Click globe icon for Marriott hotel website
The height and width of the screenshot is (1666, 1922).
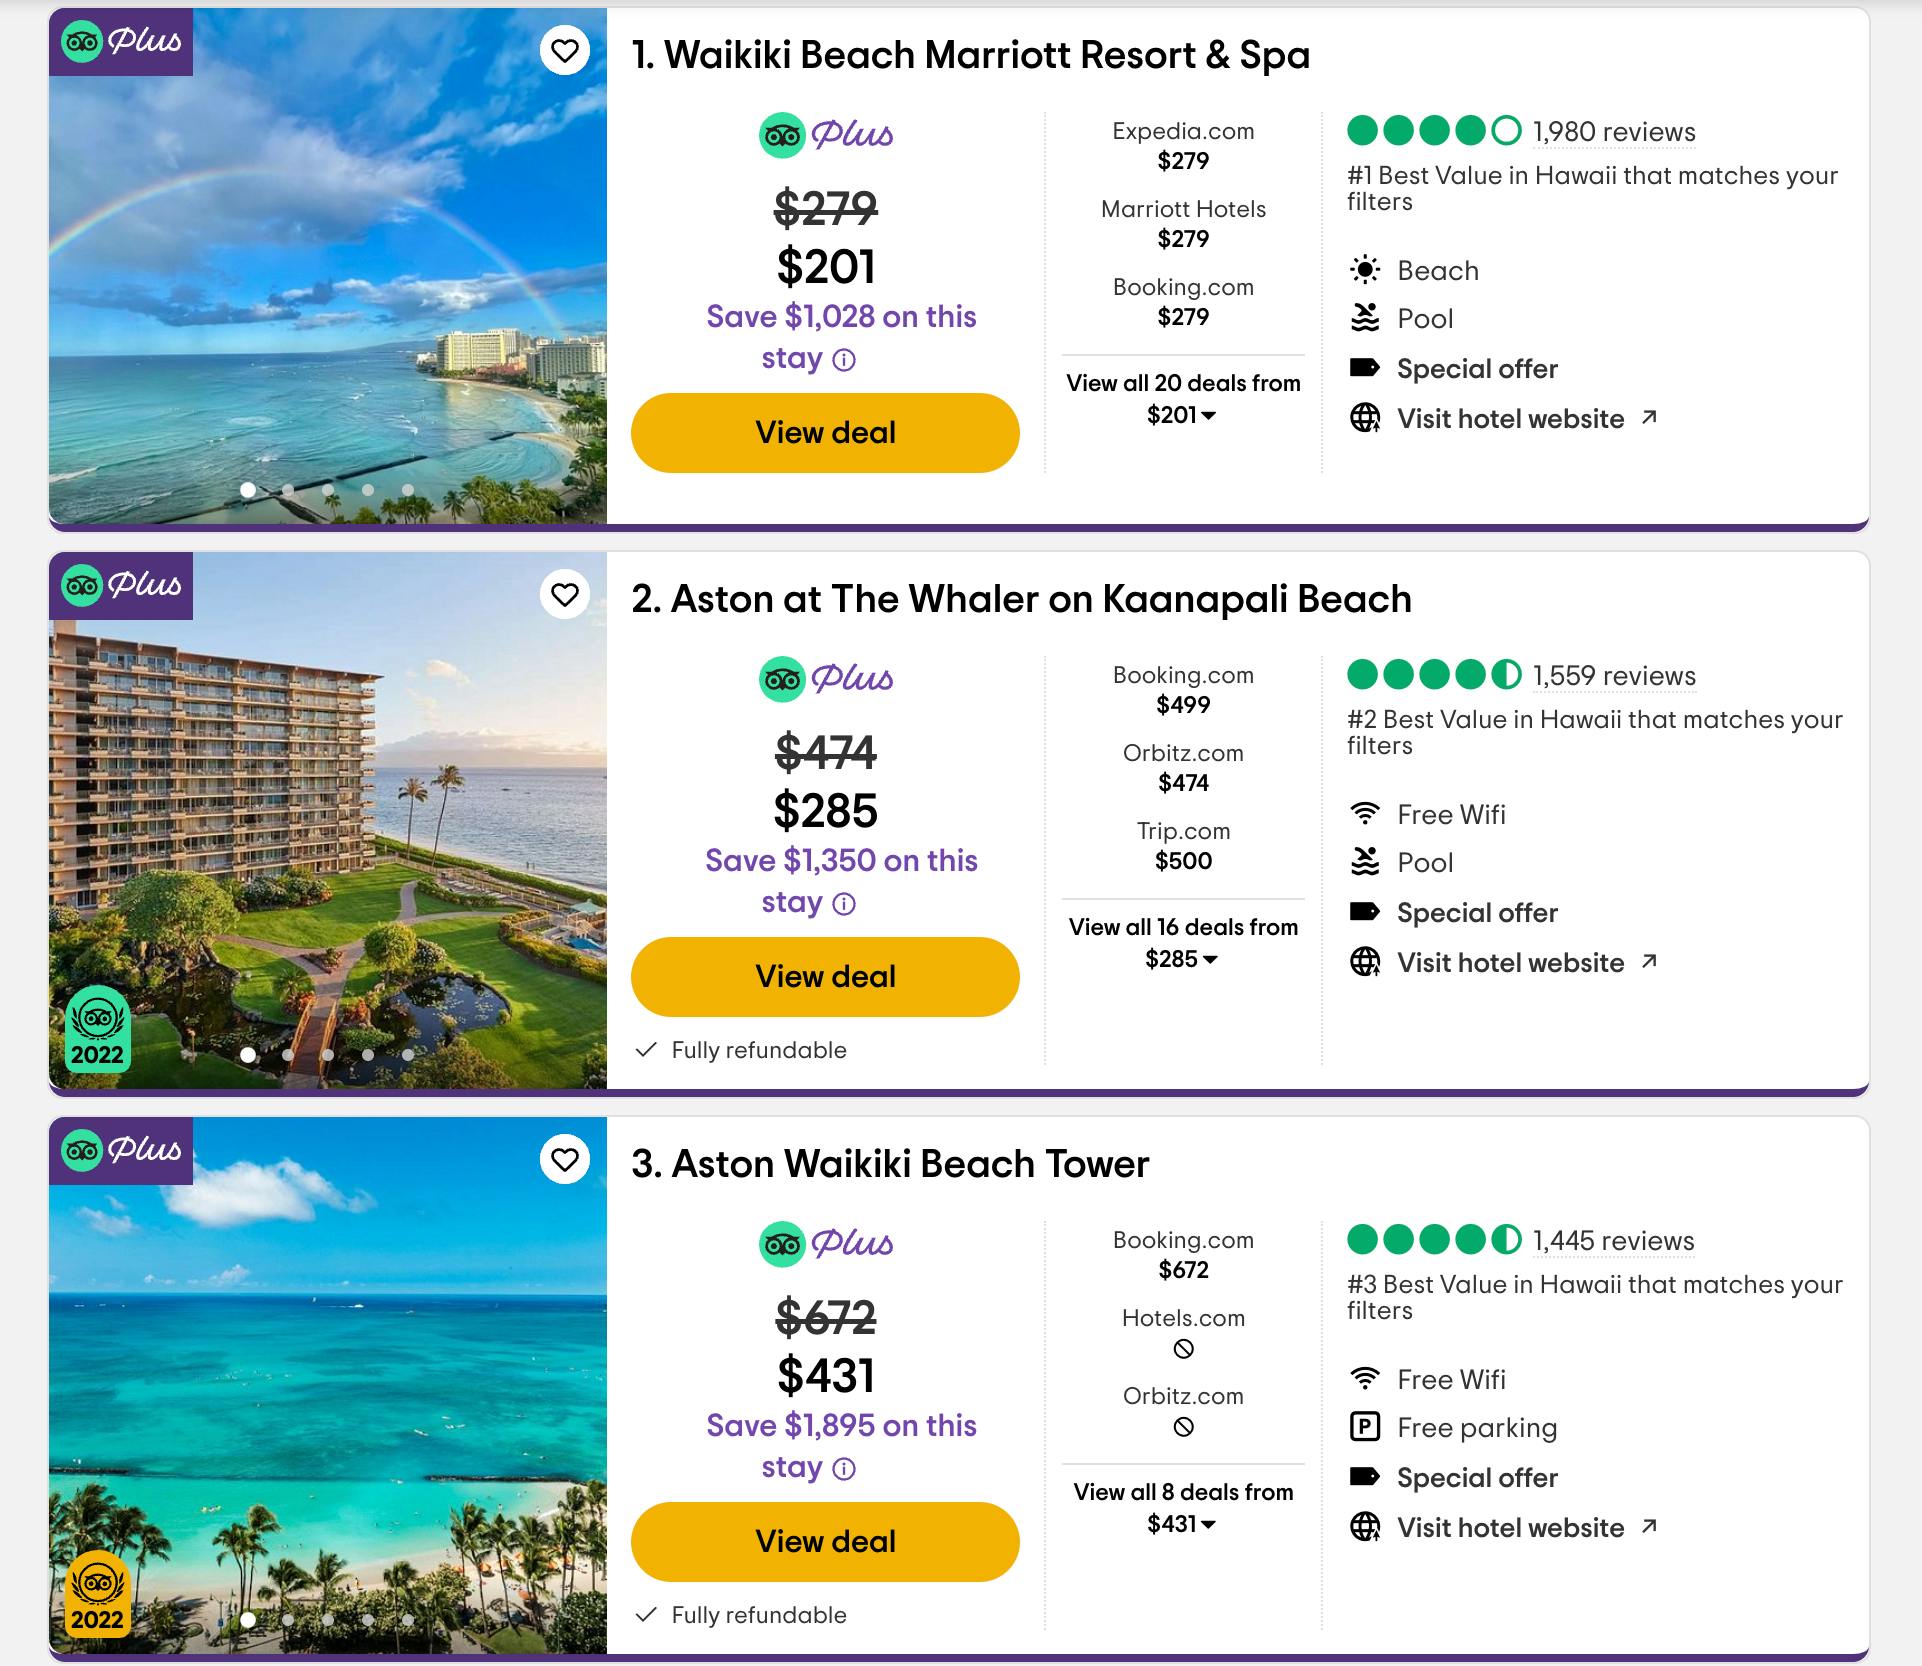pos(1365,418)
